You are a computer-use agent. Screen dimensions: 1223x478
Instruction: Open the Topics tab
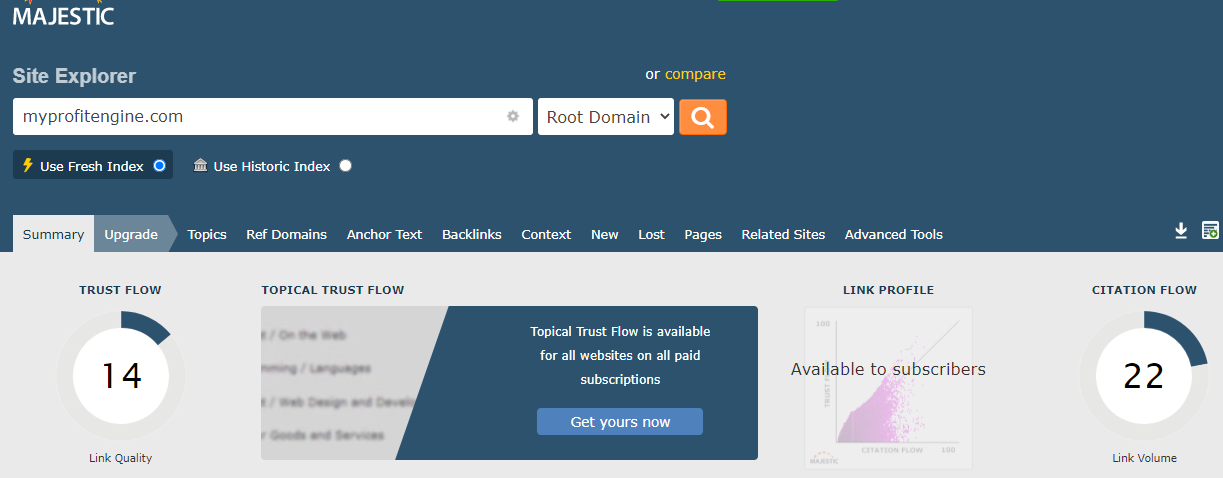pyautogui.click(x=207, y=234)
